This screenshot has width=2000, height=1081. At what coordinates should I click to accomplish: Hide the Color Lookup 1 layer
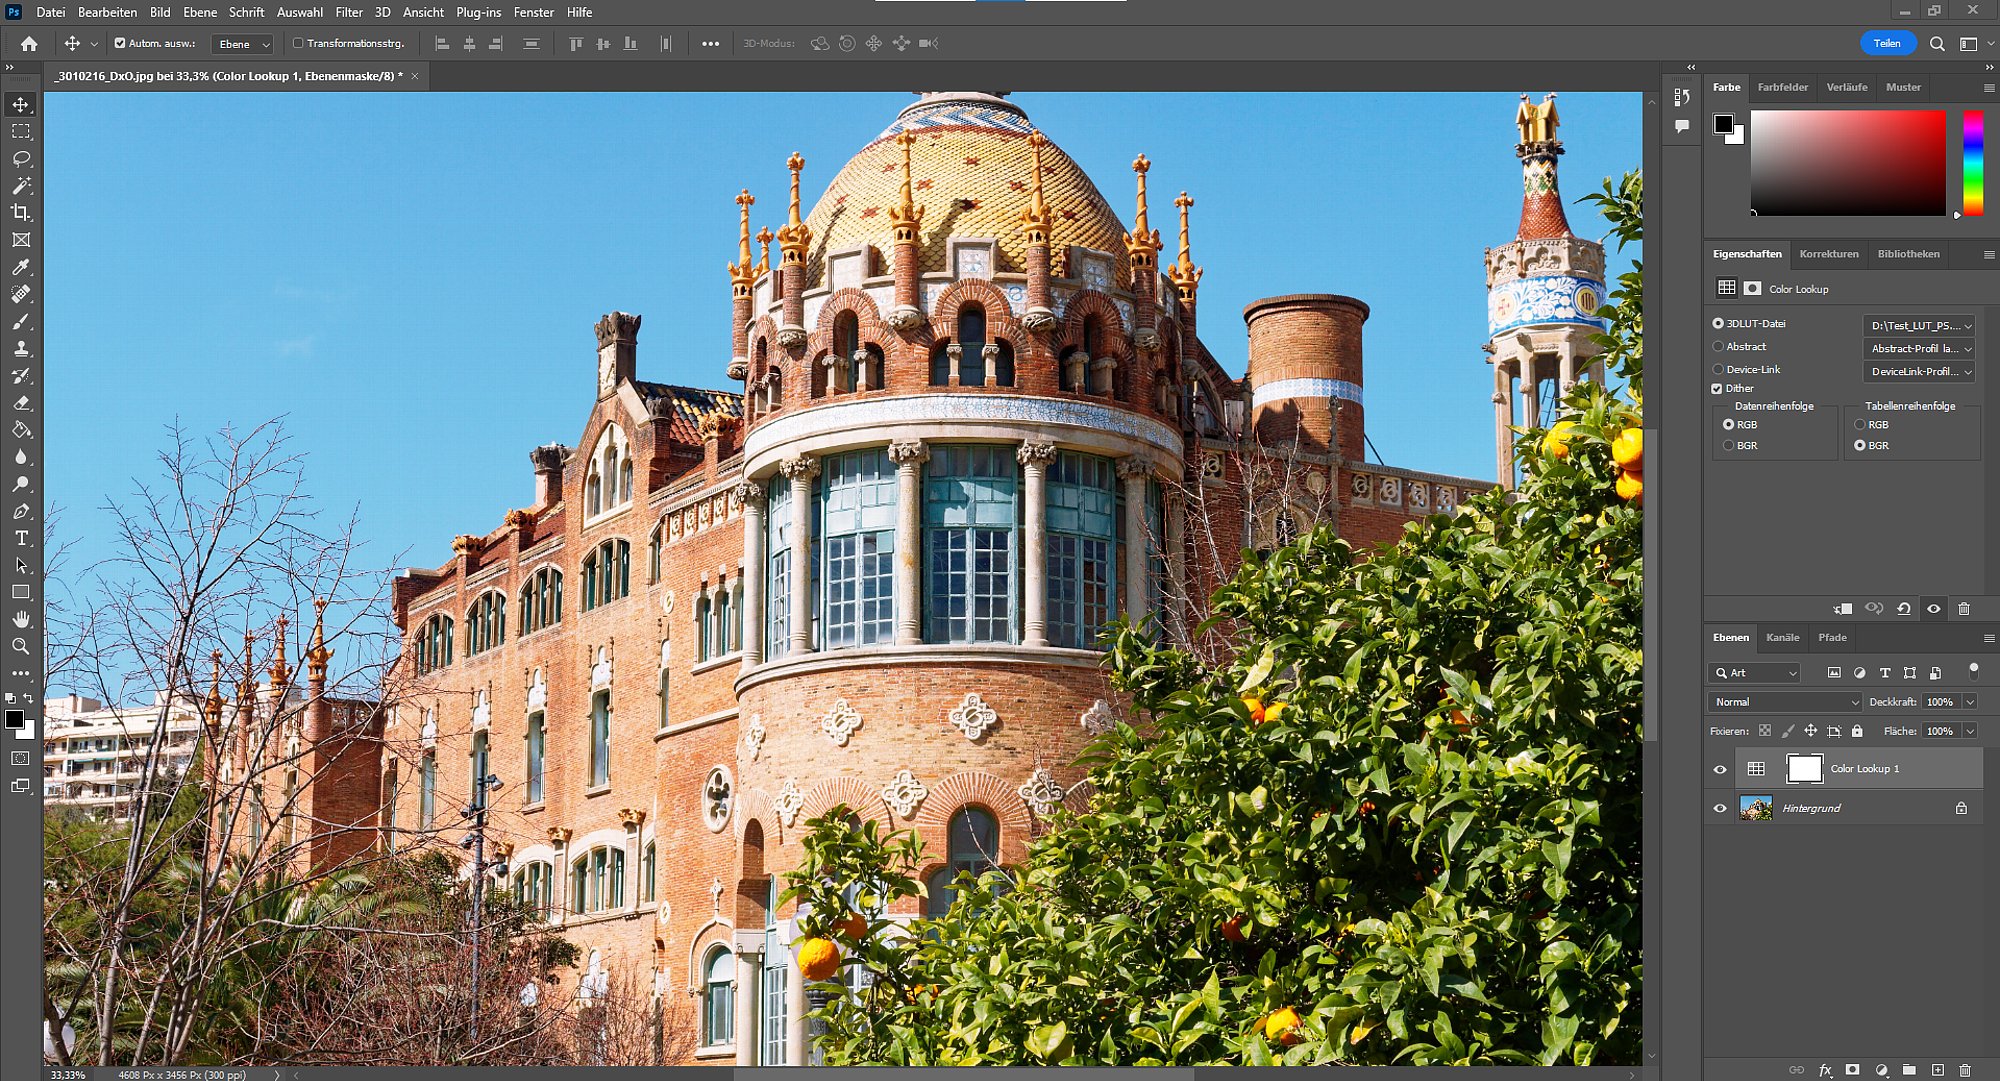click(x=1720, y=769)
